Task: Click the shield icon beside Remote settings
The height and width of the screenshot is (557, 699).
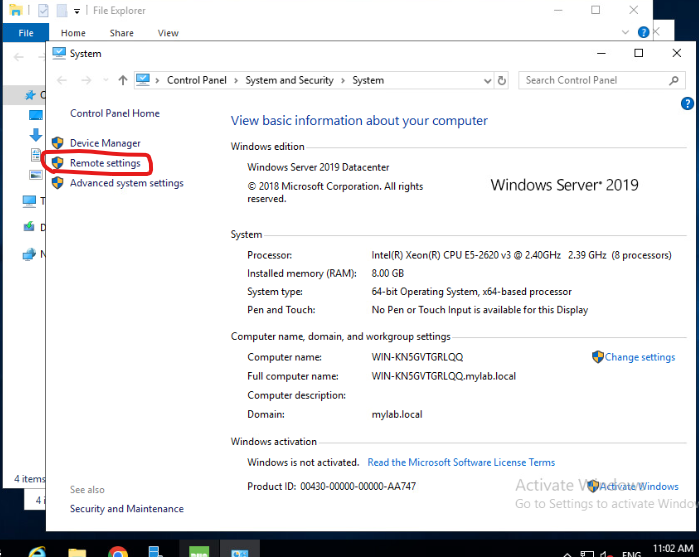Action: tap(58, 163)
